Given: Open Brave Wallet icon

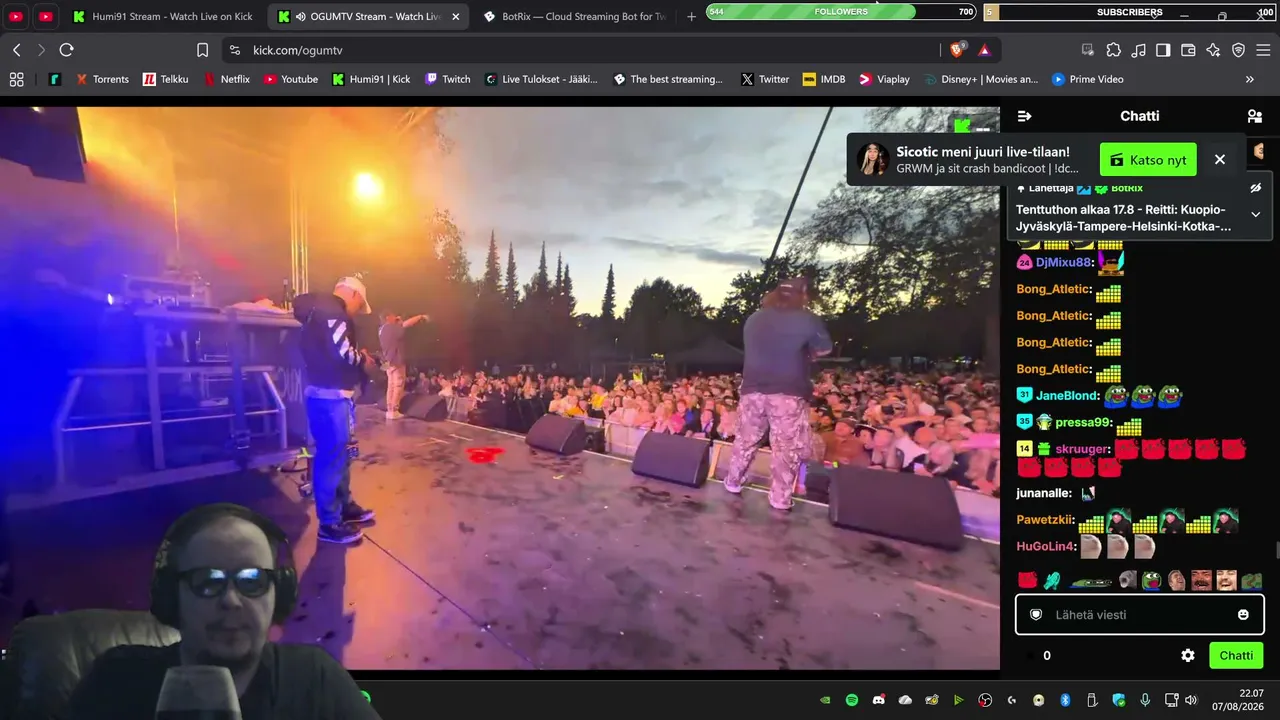Looking at the screenshot, I should 1188,50.
